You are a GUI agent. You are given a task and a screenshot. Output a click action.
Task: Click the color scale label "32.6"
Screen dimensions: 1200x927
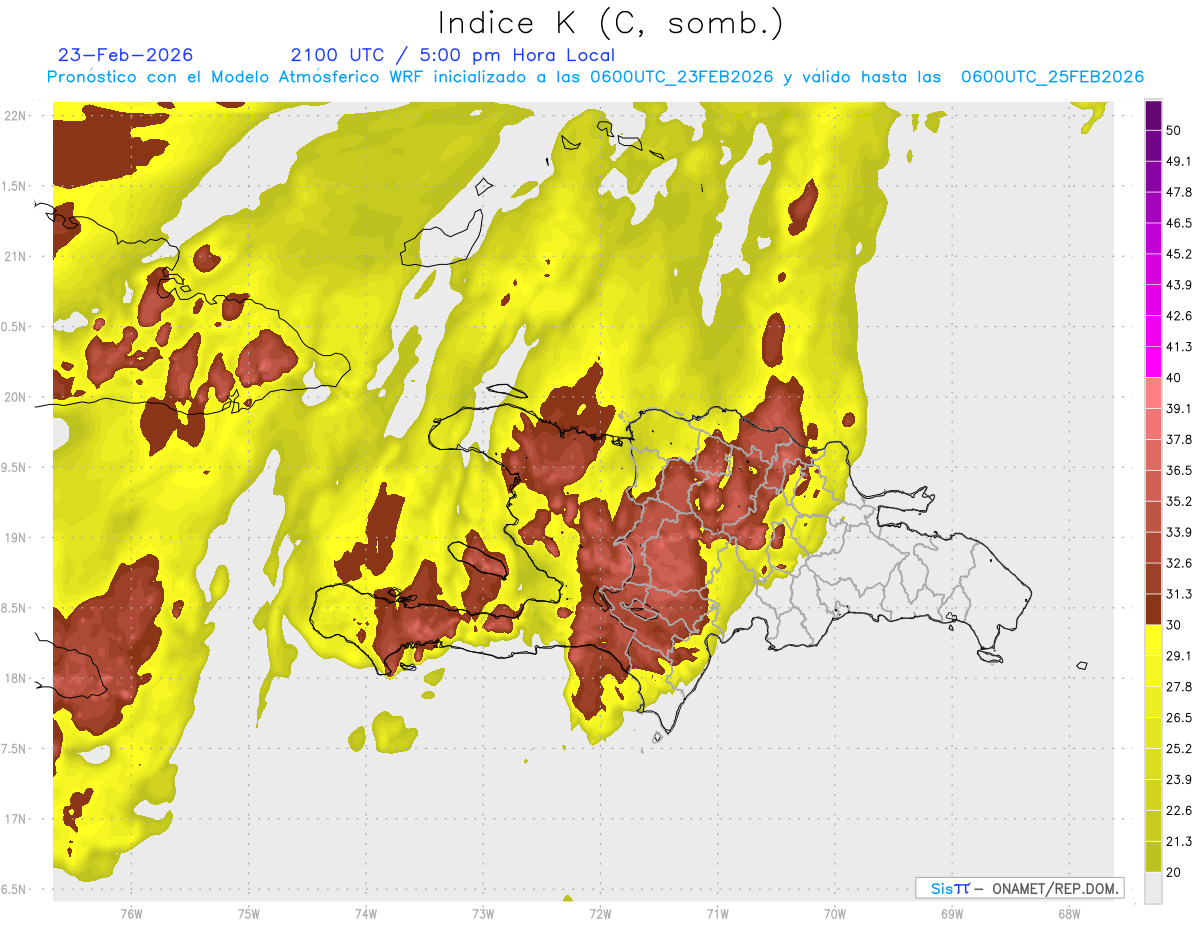1179,563
